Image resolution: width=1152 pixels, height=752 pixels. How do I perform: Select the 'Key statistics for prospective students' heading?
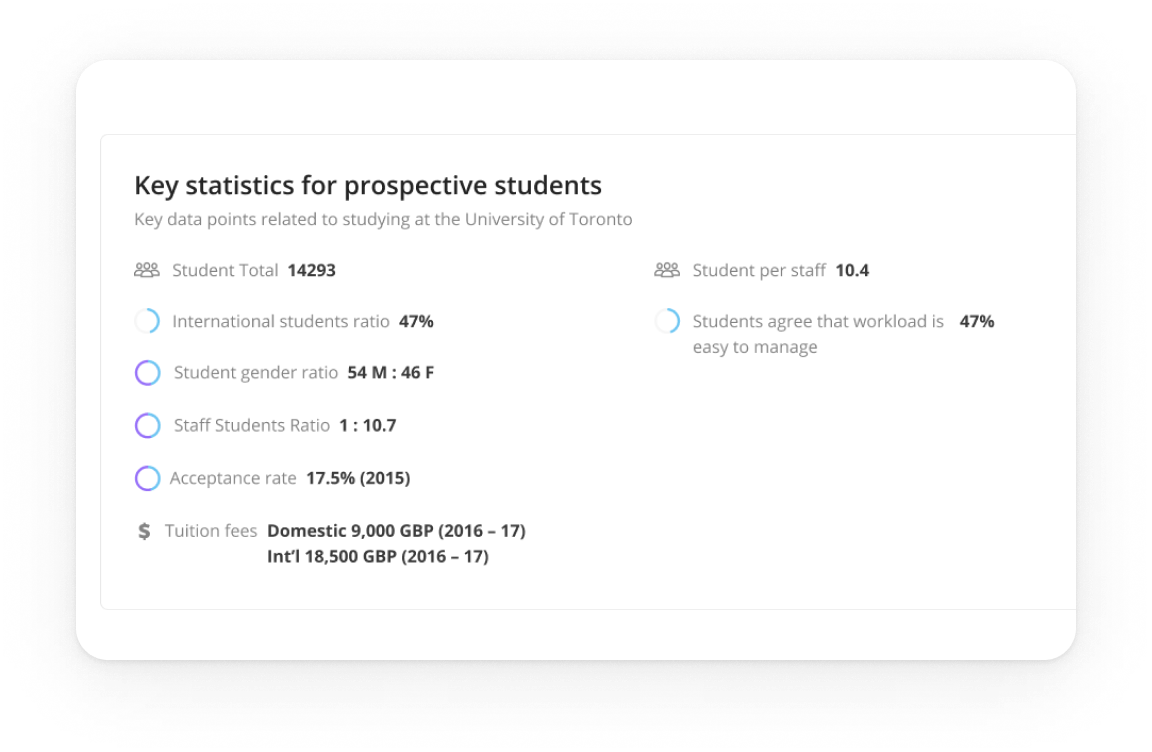click(368, 185)
